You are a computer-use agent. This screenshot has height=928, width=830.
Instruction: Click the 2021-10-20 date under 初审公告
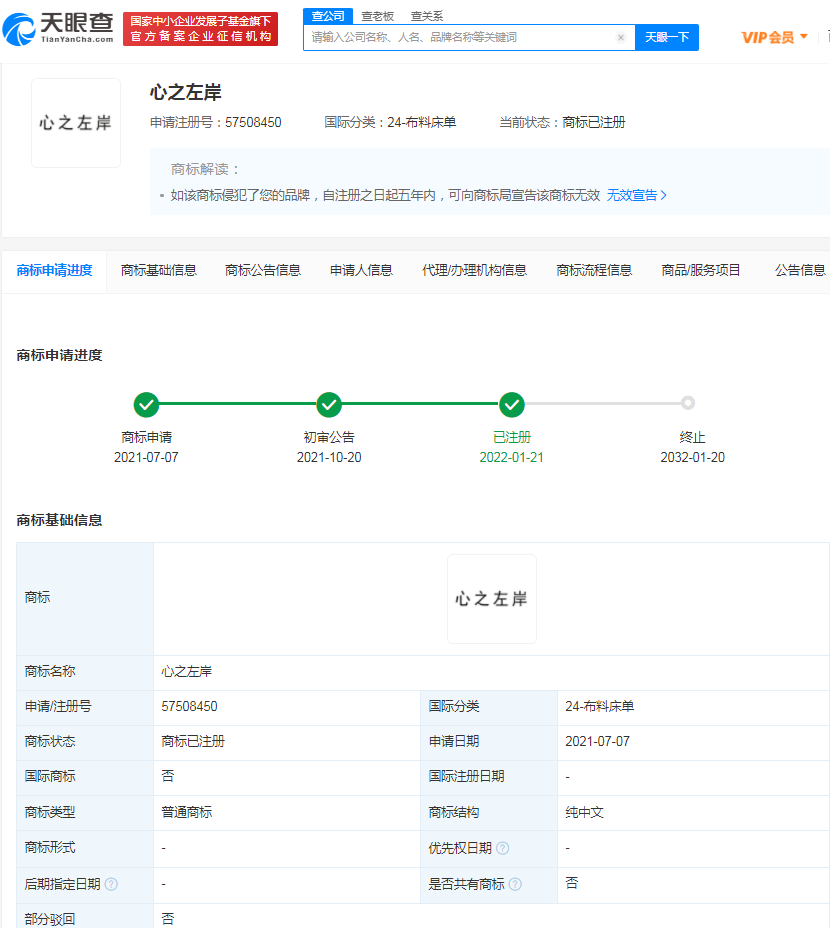(329, 457)
